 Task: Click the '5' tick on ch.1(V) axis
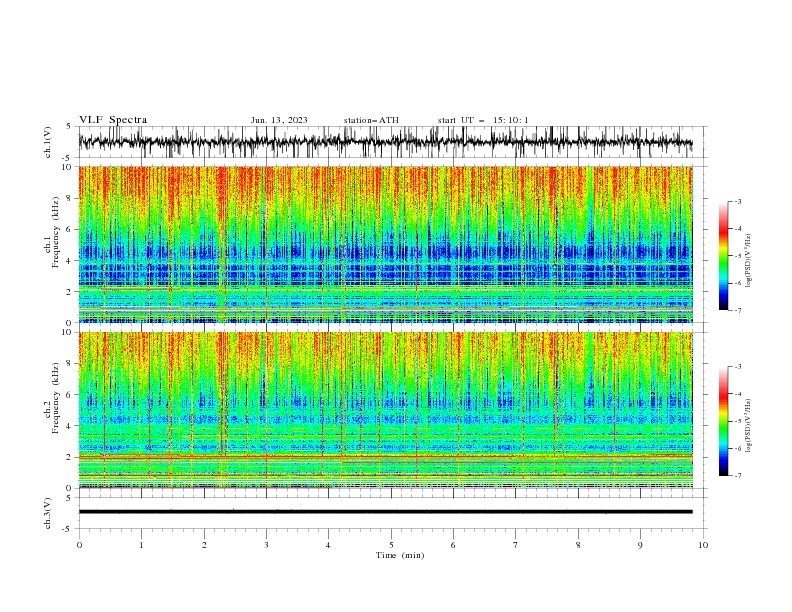point(69,126)
